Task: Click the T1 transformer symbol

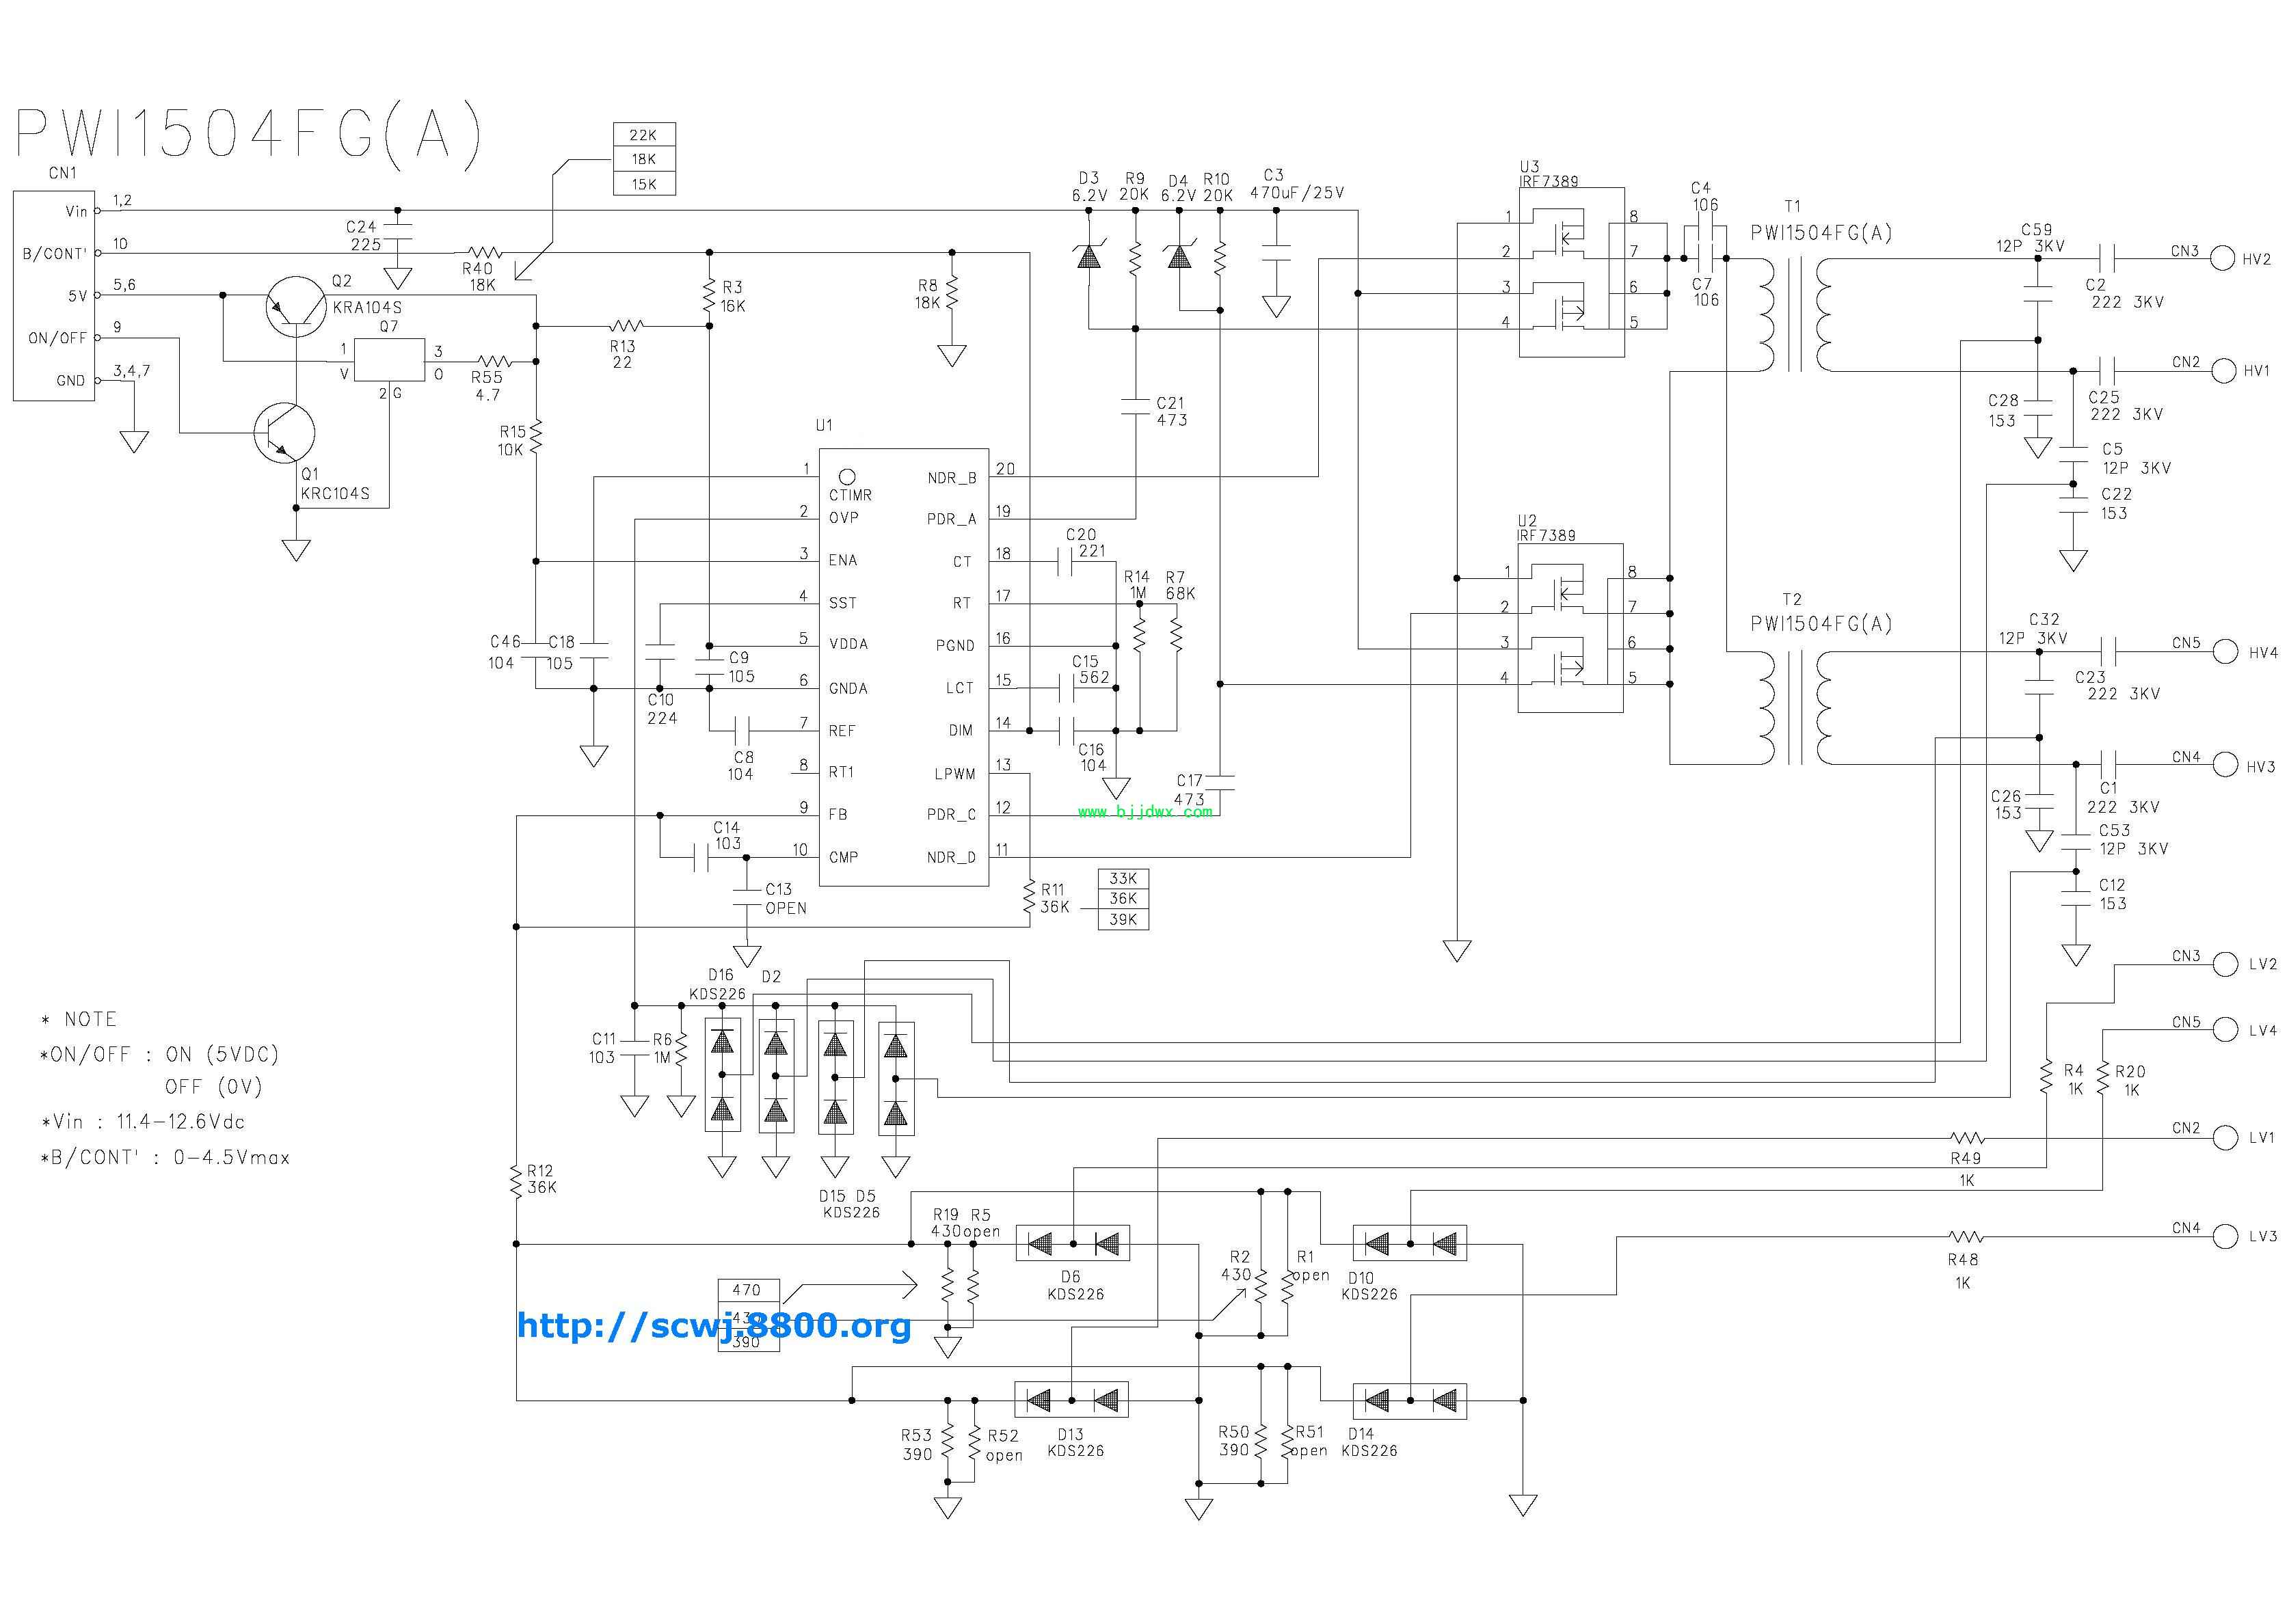Action: coord(1794,315)
